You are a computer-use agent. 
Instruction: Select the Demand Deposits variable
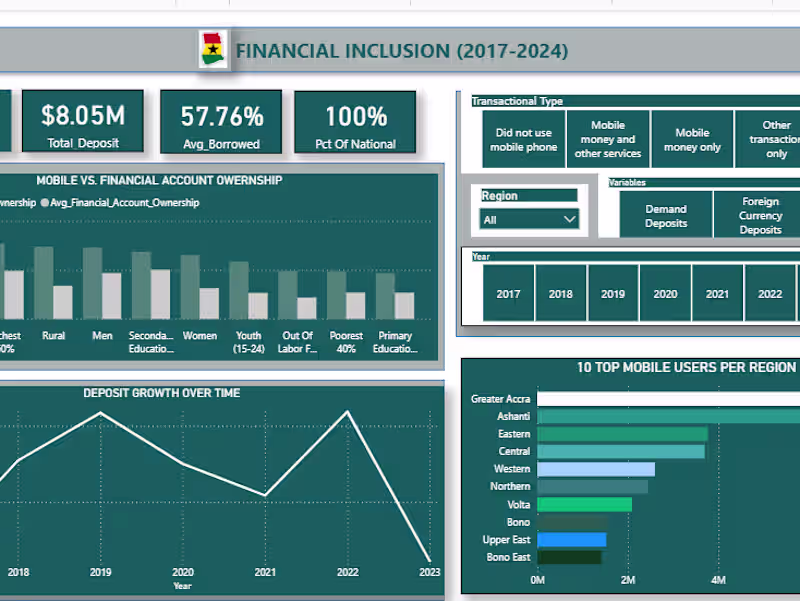click(x=665, y=214)
